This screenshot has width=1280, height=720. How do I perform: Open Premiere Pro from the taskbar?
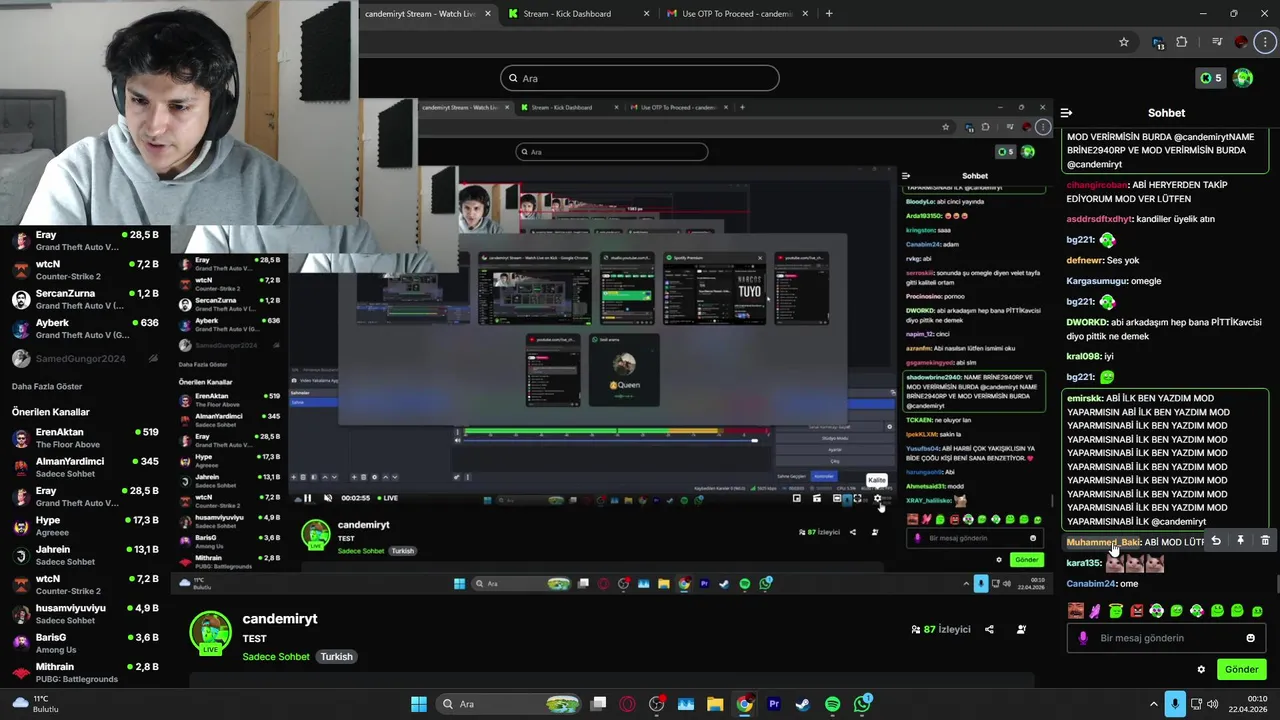[x=774, y=704]
